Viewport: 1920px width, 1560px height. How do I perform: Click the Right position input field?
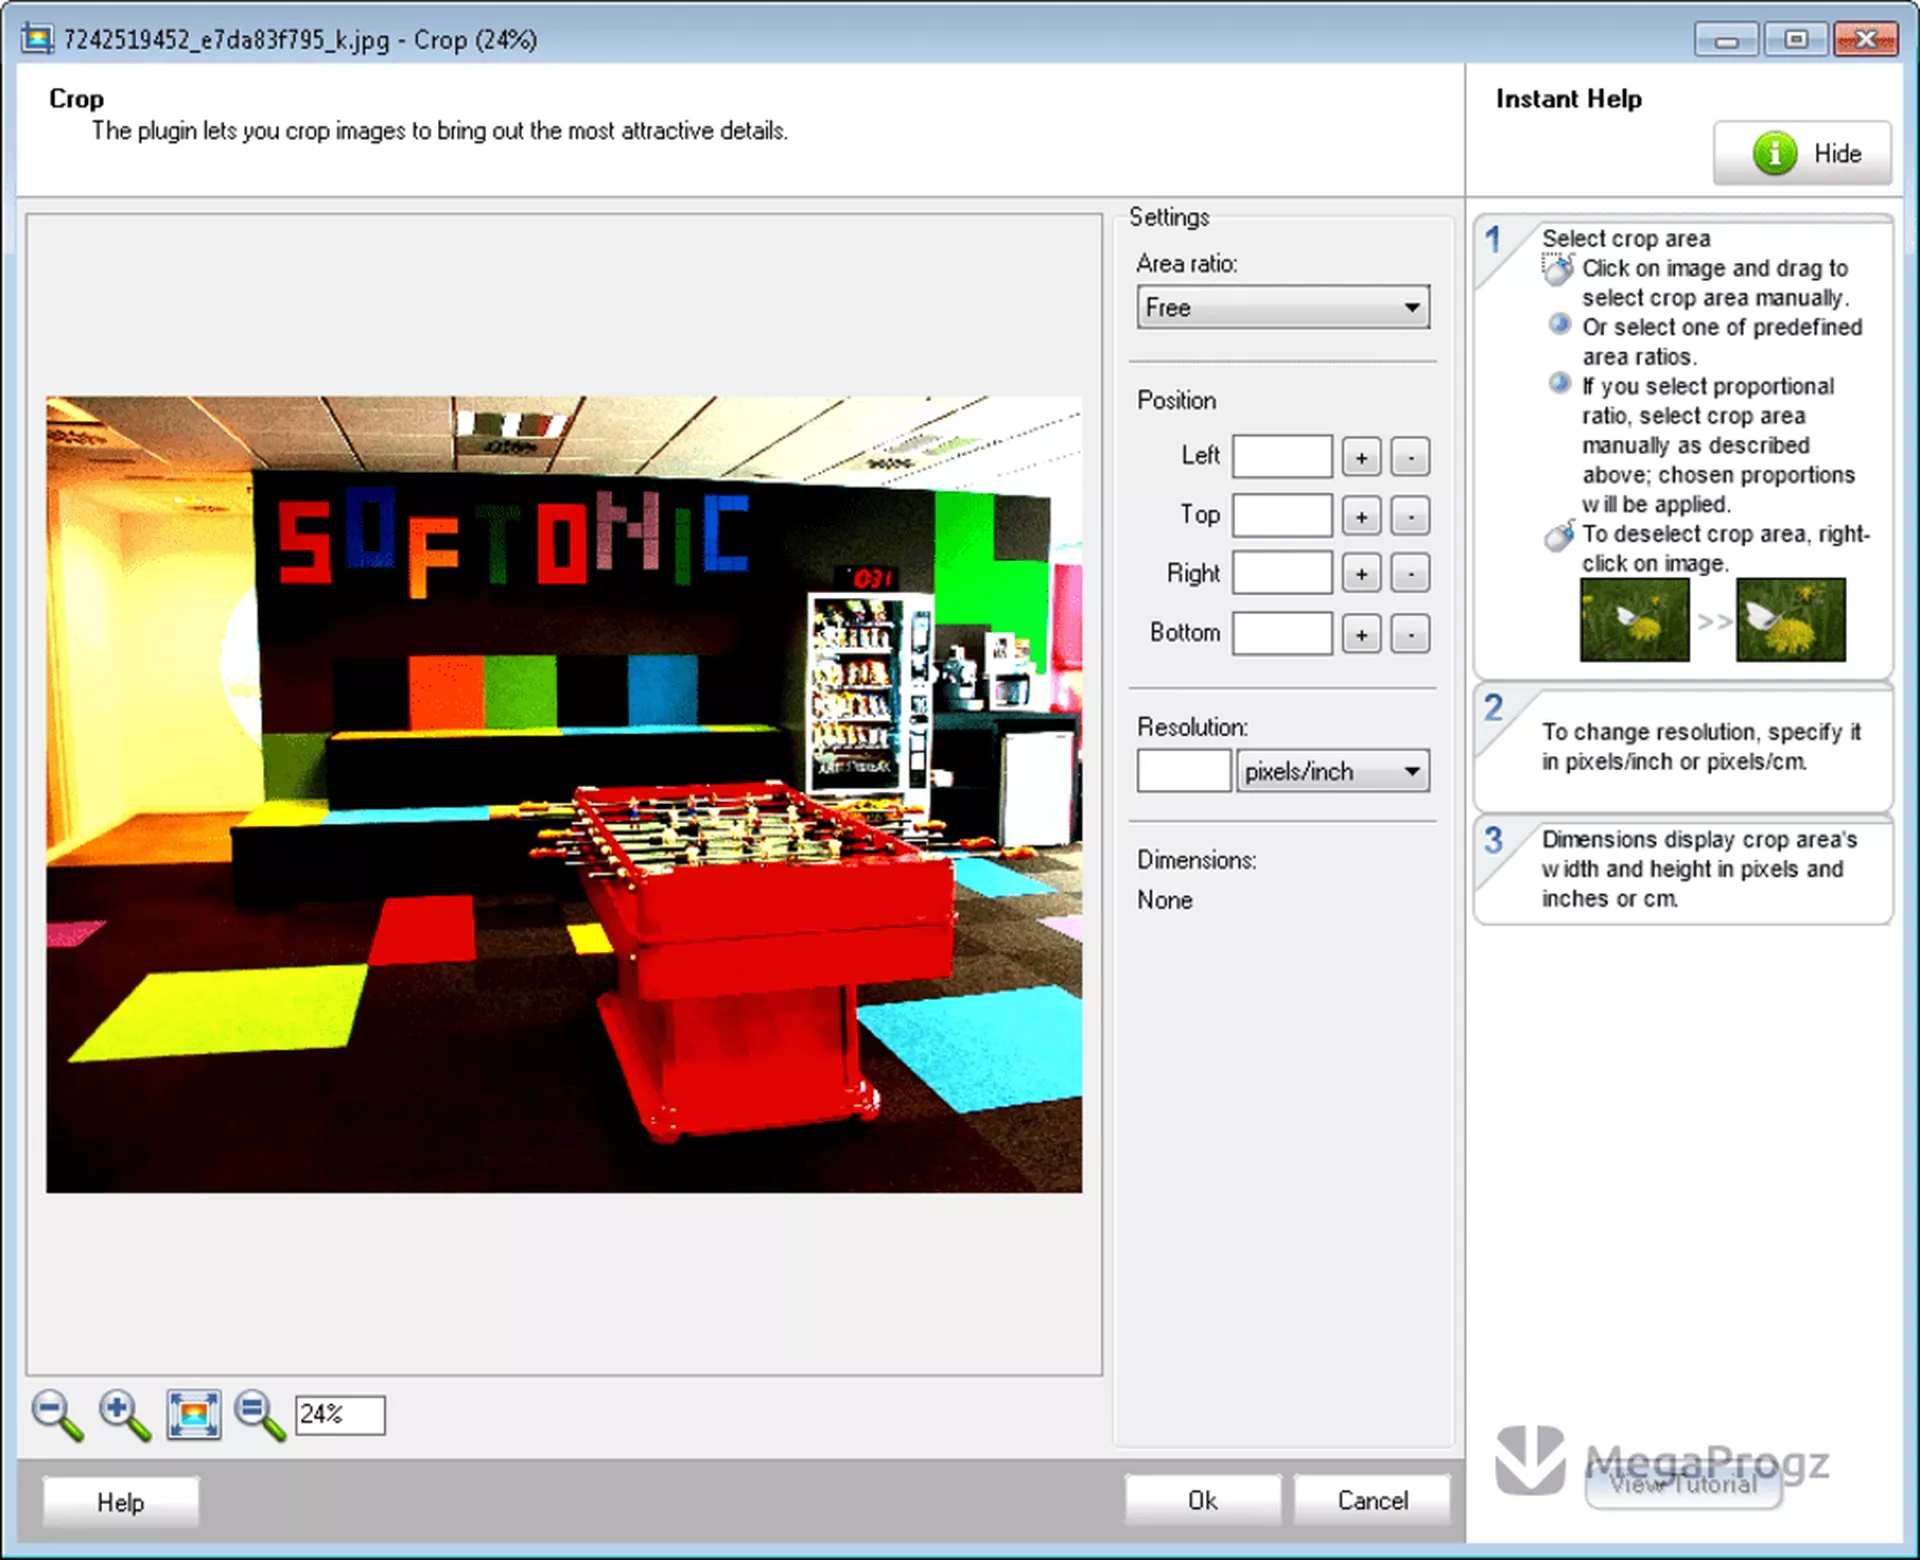pos(1282,573)
